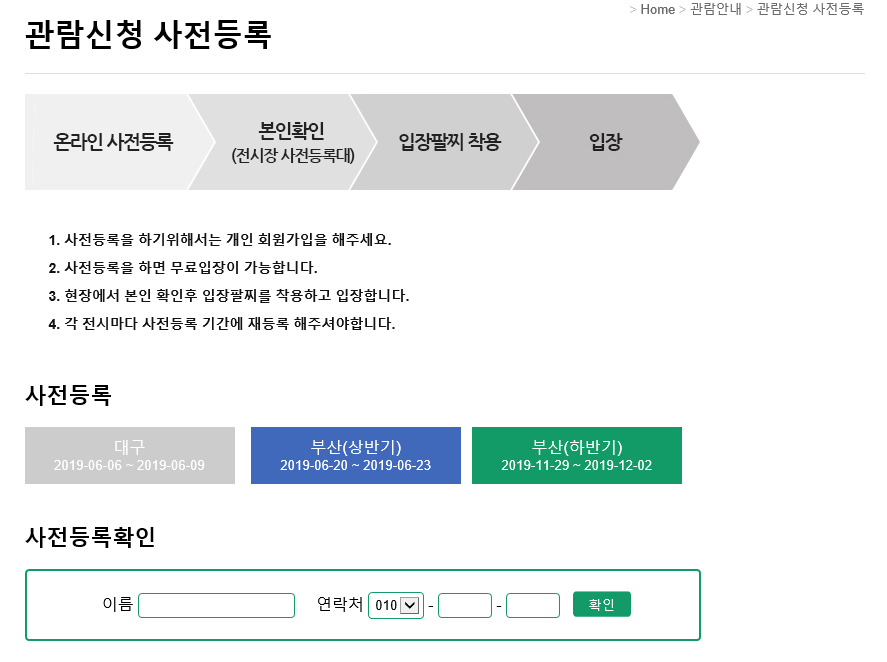Click instruction line 3 about 입장팔찌
This screenshot has height=662, width=887.
229,295
